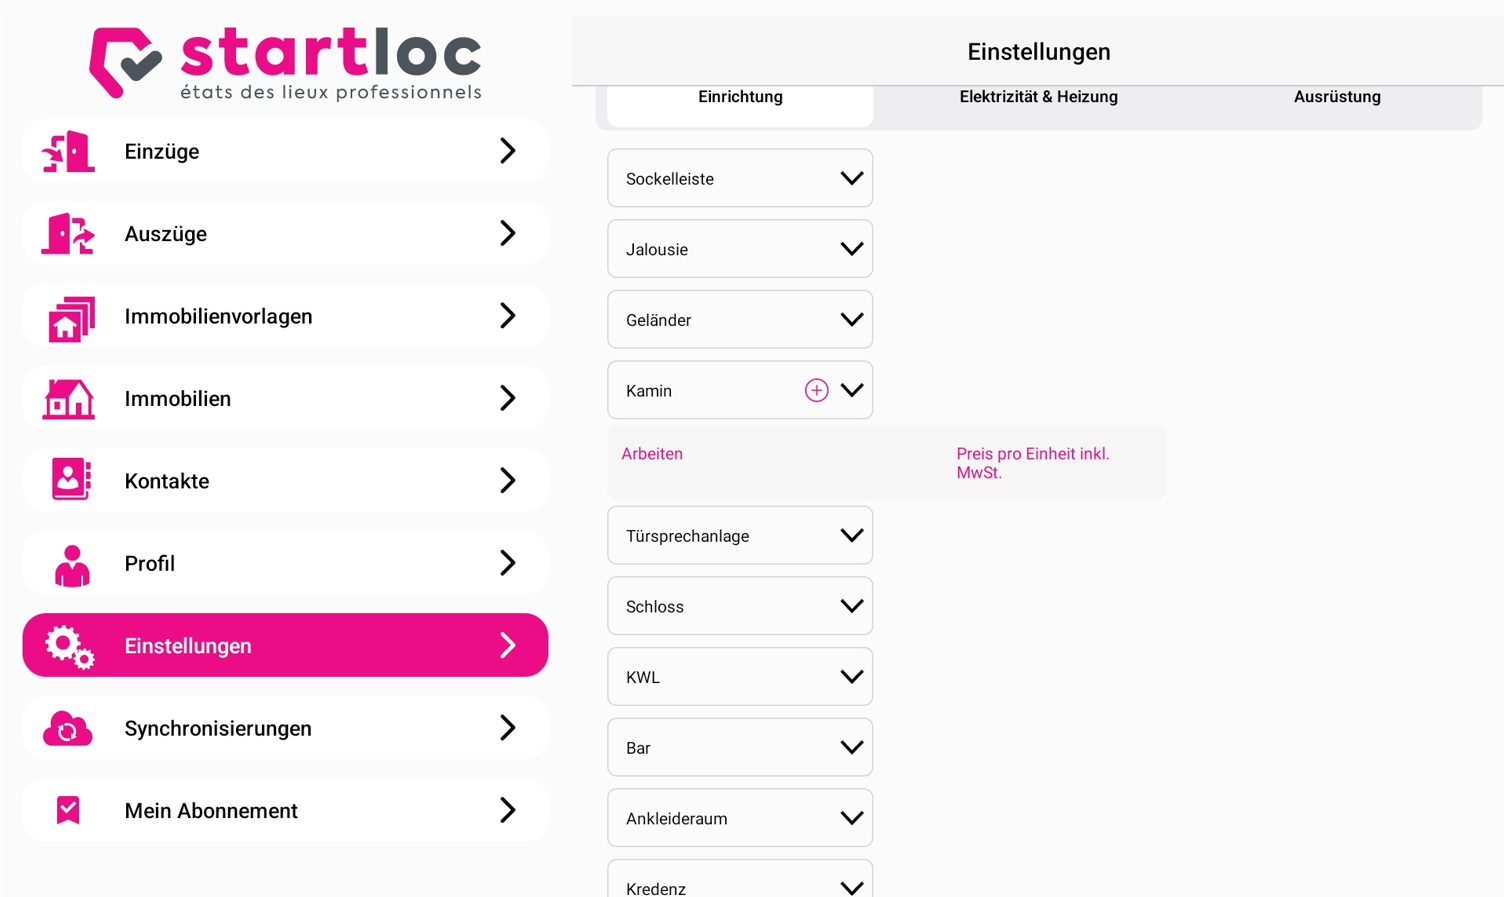Expand the Sockelleiste dropdown
The image size is (1504, 897).
(x=740, y=178)
